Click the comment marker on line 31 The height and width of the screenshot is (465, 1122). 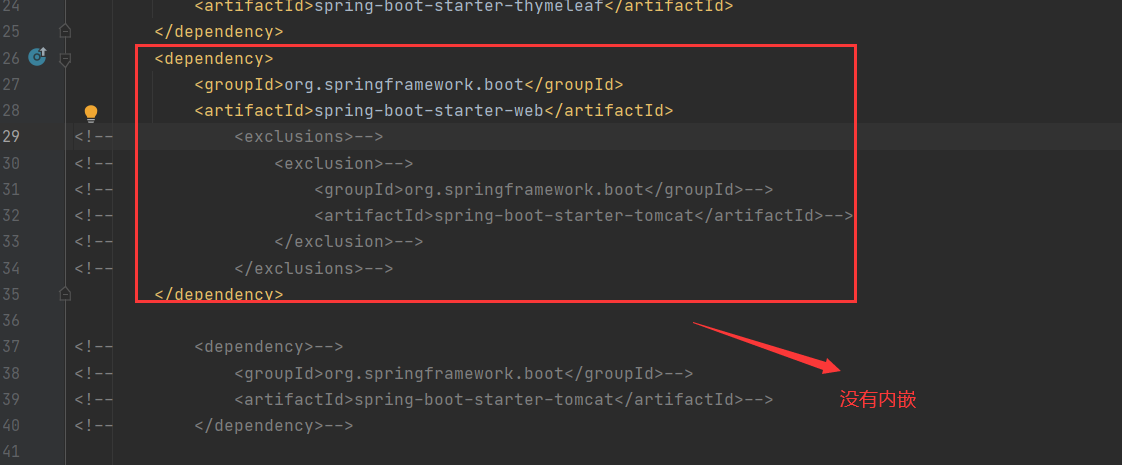click(x=94, y=190)
